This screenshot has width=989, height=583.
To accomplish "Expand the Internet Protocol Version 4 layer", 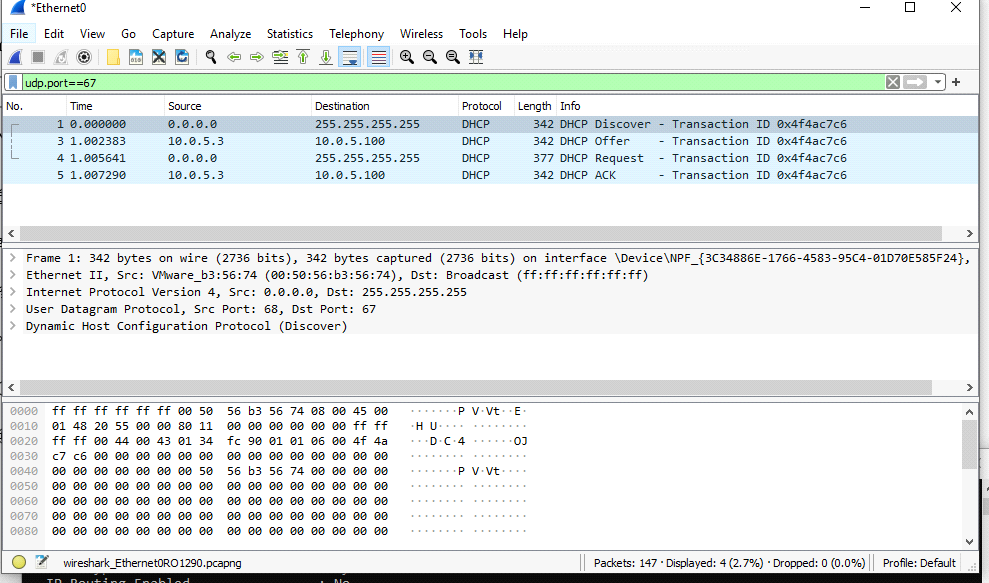I will pos(12,292).
